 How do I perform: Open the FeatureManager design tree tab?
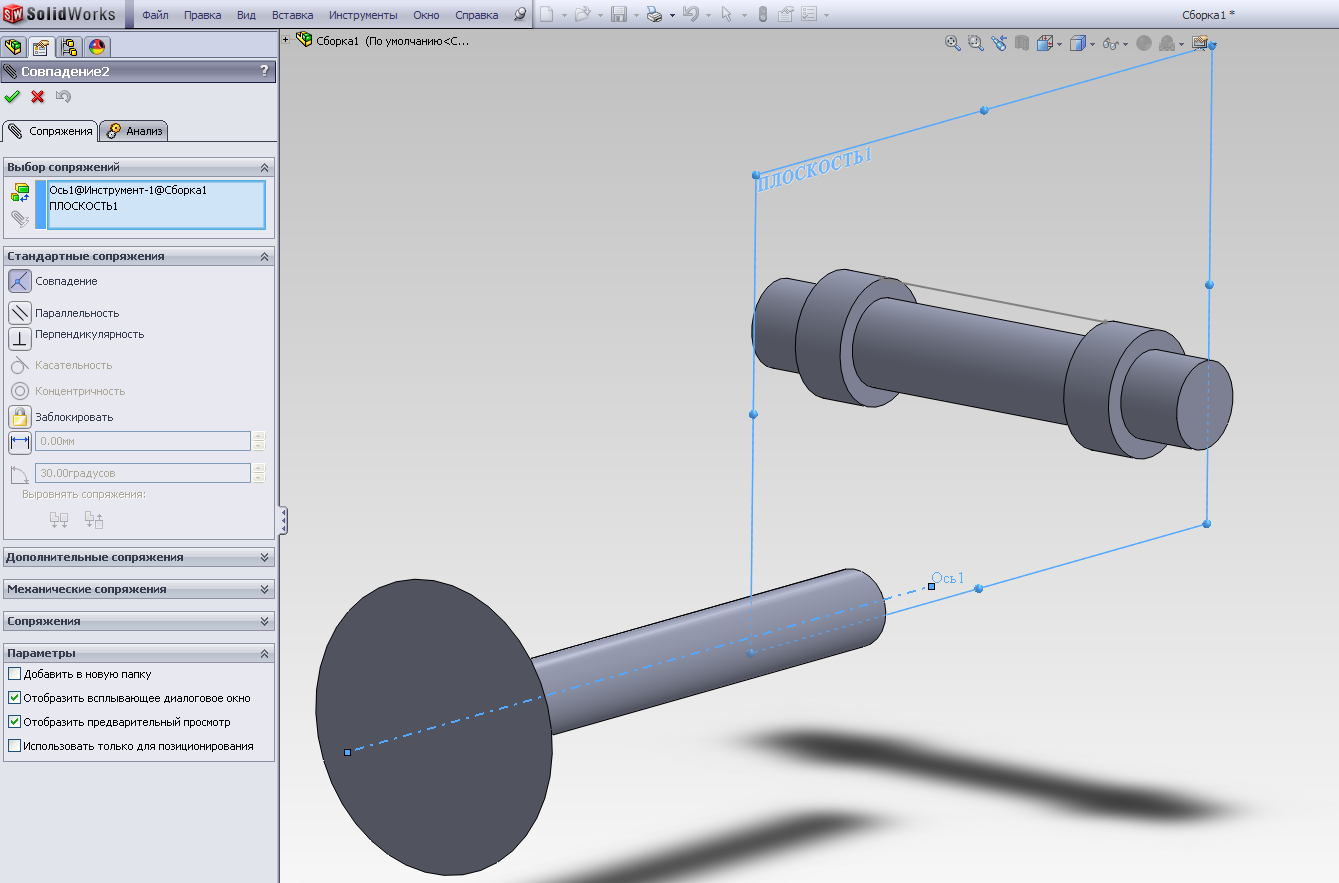pyautogui.click(x=14, y=47)
